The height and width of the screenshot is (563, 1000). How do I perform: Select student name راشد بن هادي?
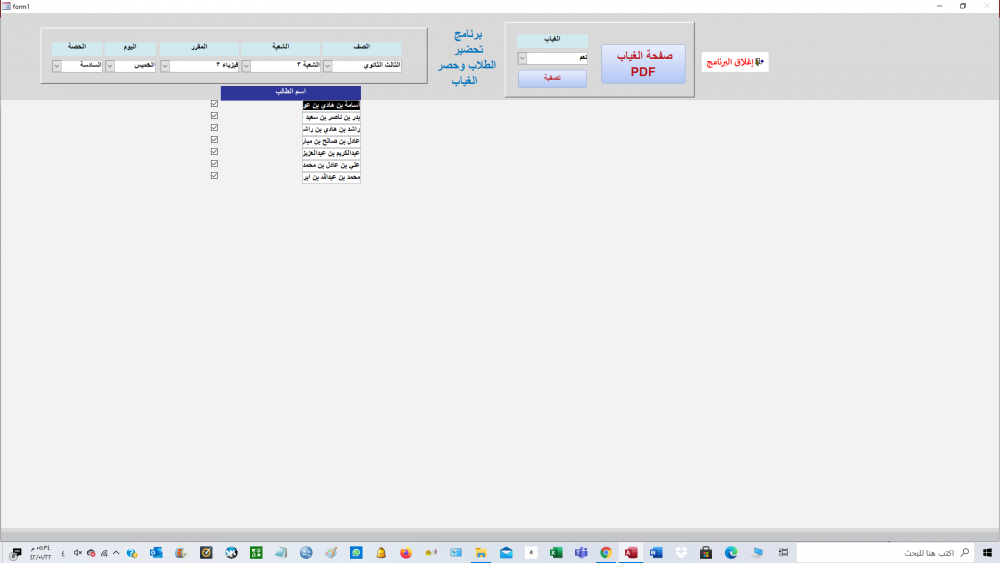click(332, 129)
